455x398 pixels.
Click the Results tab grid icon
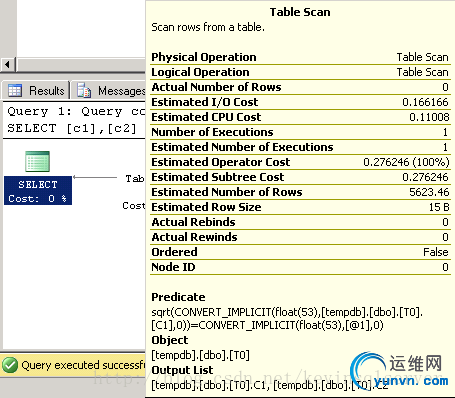[15, 90]
